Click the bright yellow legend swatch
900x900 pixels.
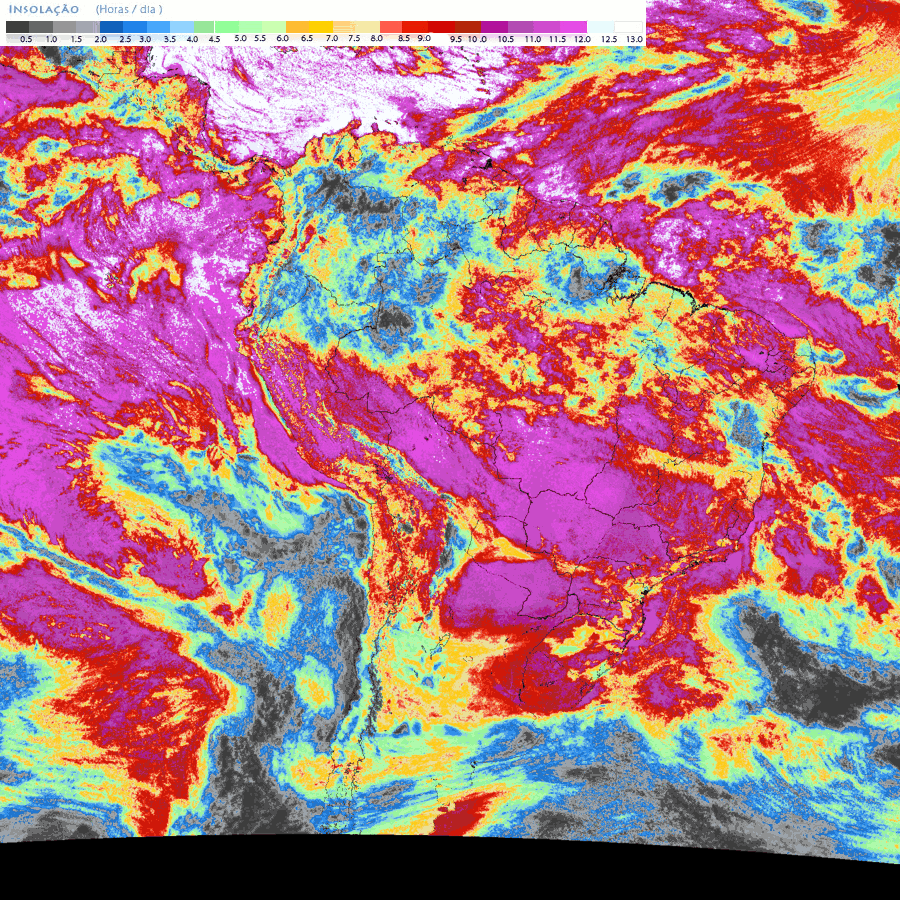click(321, 27)
